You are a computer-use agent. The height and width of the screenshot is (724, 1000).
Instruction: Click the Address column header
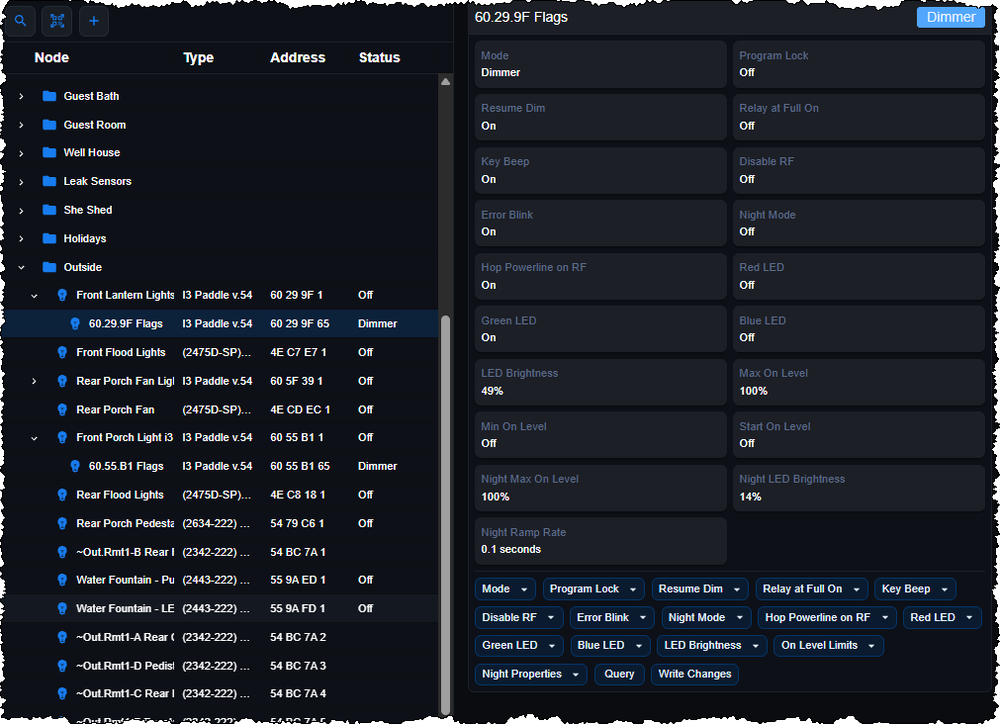click(297, 57)
